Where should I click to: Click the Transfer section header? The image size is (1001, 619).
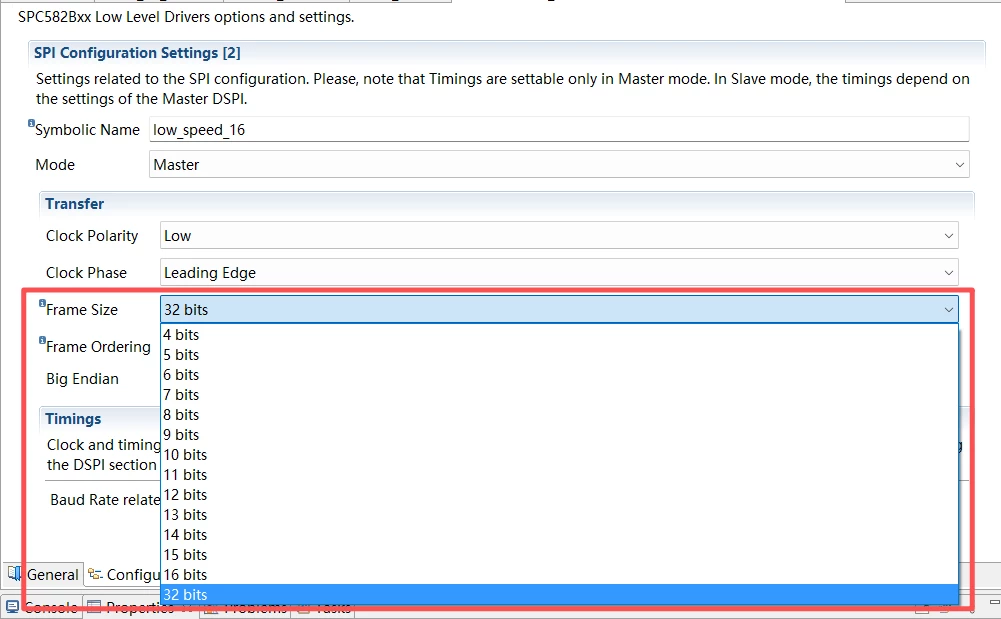75,204
